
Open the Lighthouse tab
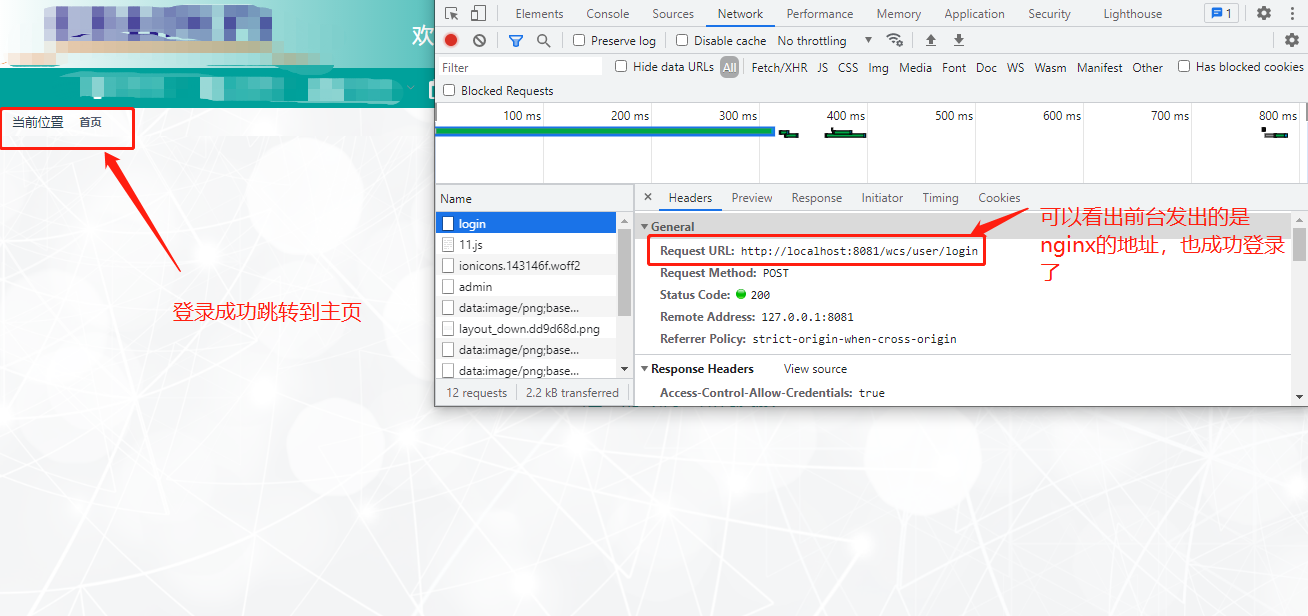pyautogui.click(x=1133, y=14)
